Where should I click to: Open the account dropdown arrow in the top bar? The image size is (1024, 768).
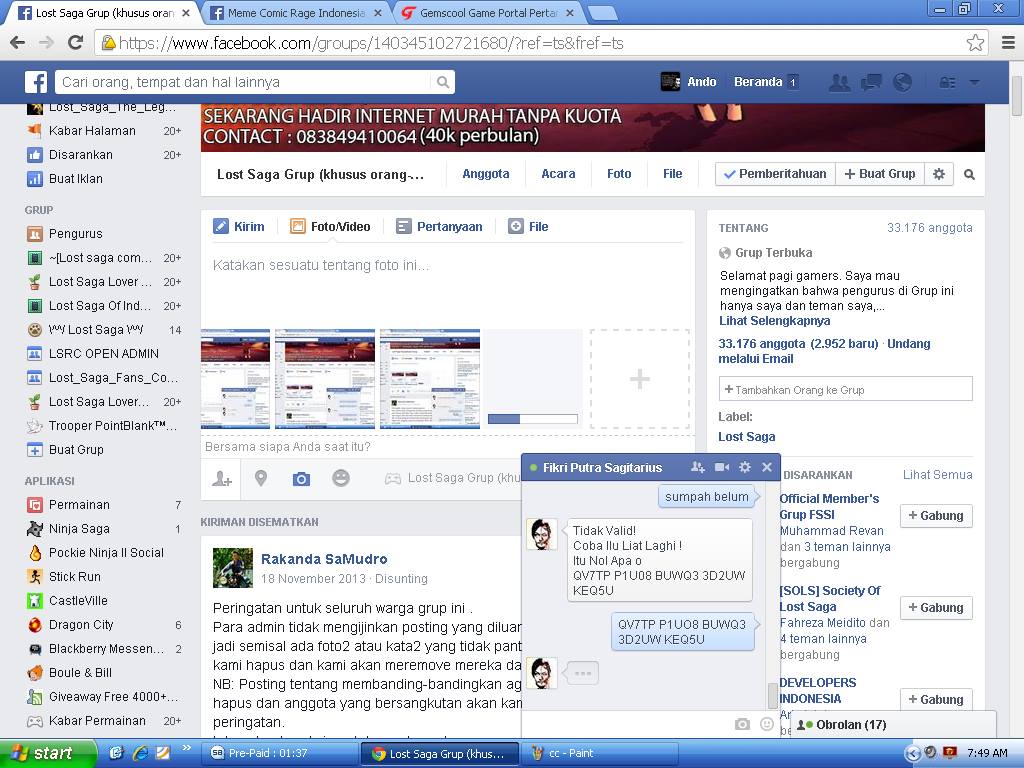(x=974, y=82)
